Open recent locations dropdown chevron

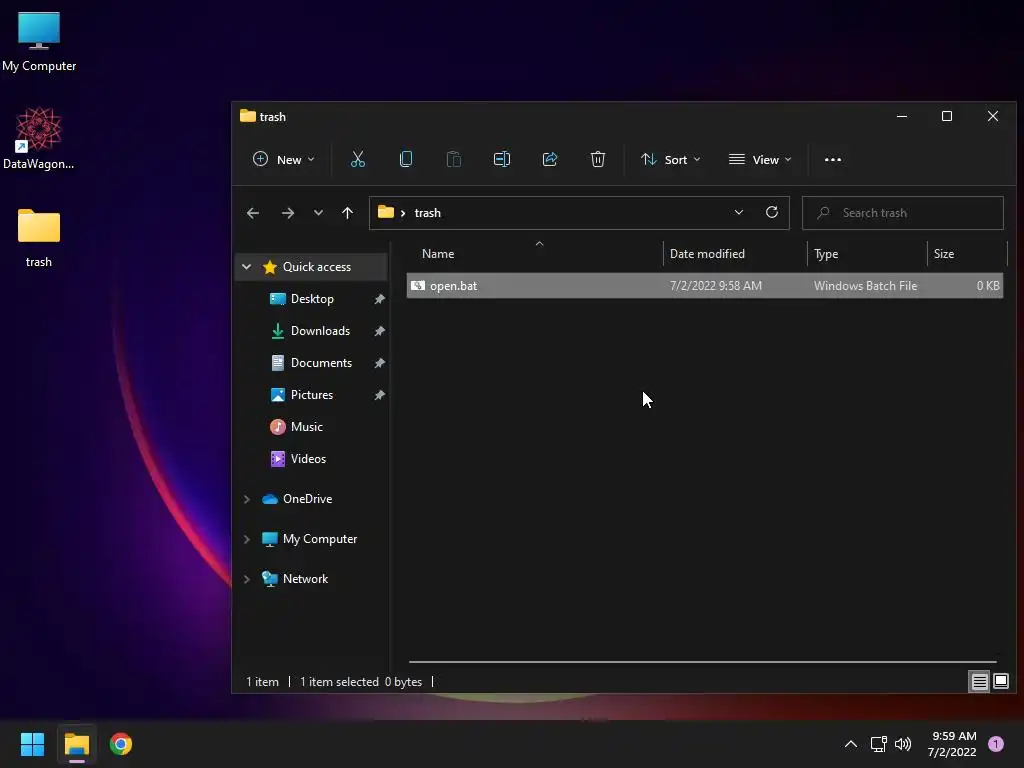(318, 213)
